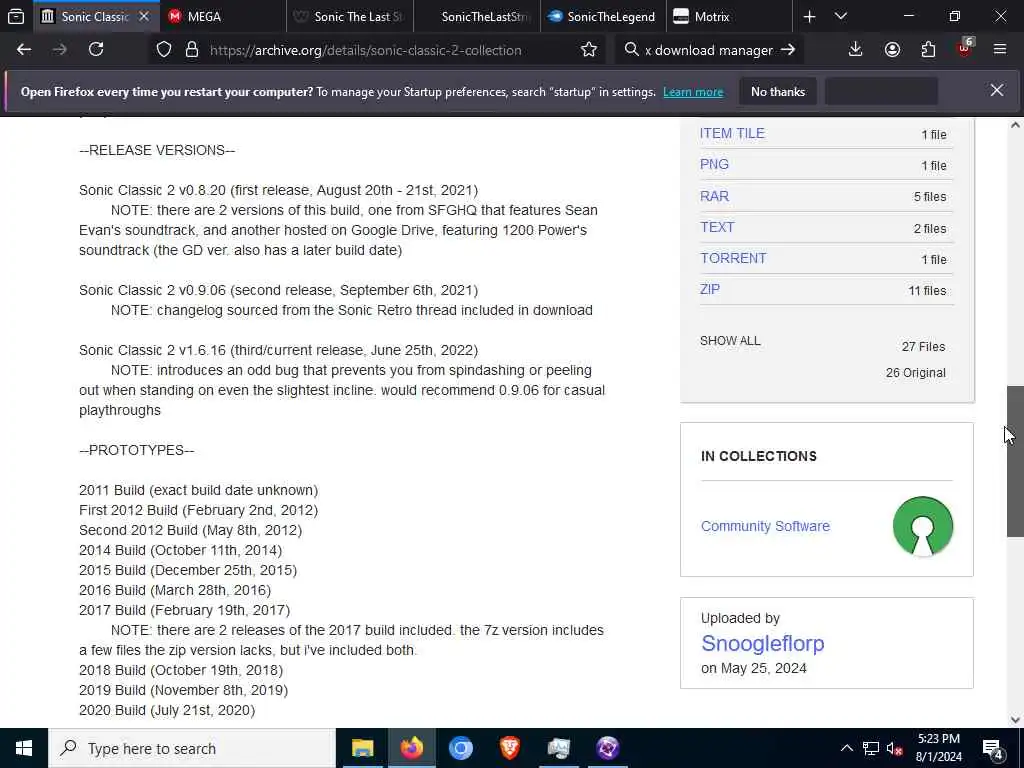This screenshot has height=768, width=1024.
Task: Open the Firefox application menu
Action: click(1000, 50)
